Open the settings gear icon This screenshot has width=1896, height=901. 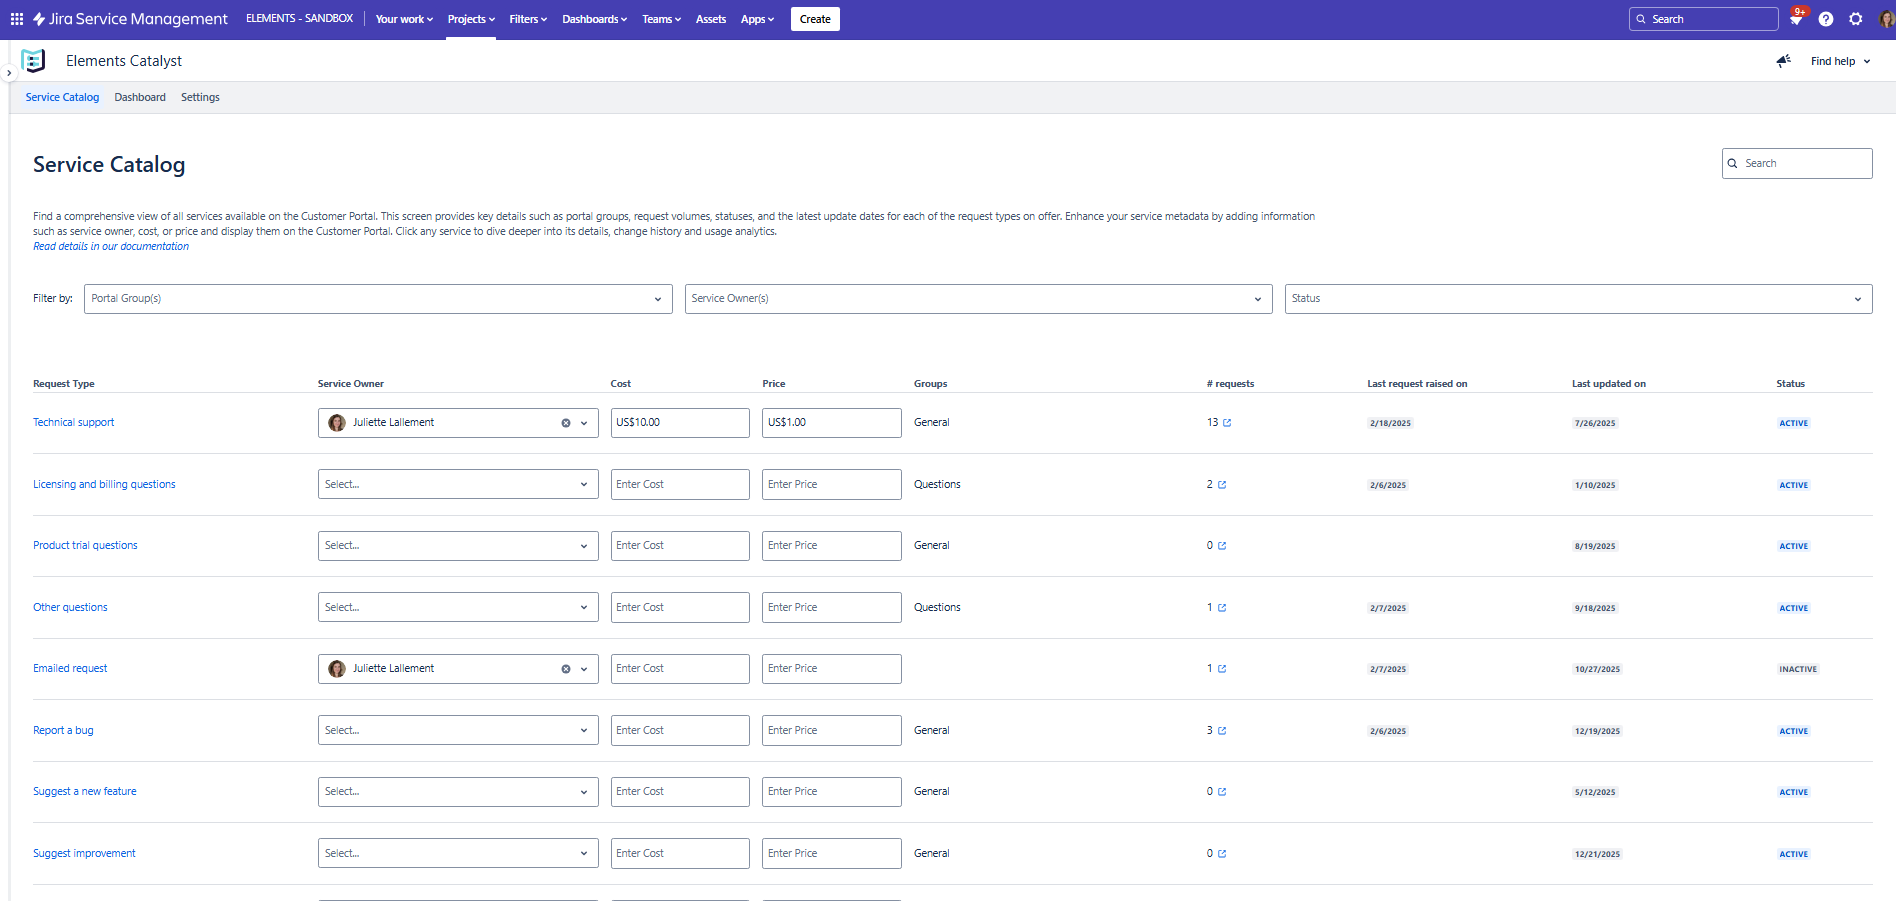(x=1856, y=19)
